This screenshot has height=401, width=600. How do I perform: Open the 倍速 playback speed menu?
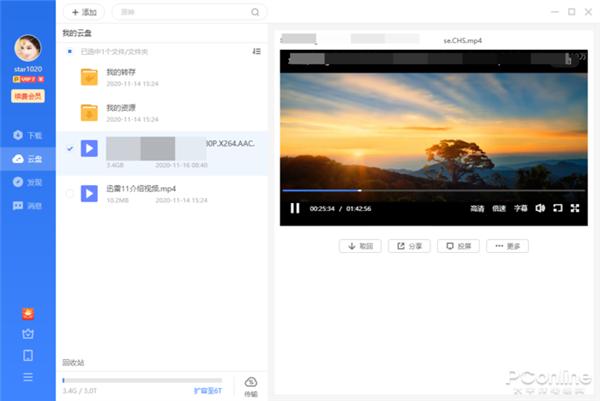point(499,209)
